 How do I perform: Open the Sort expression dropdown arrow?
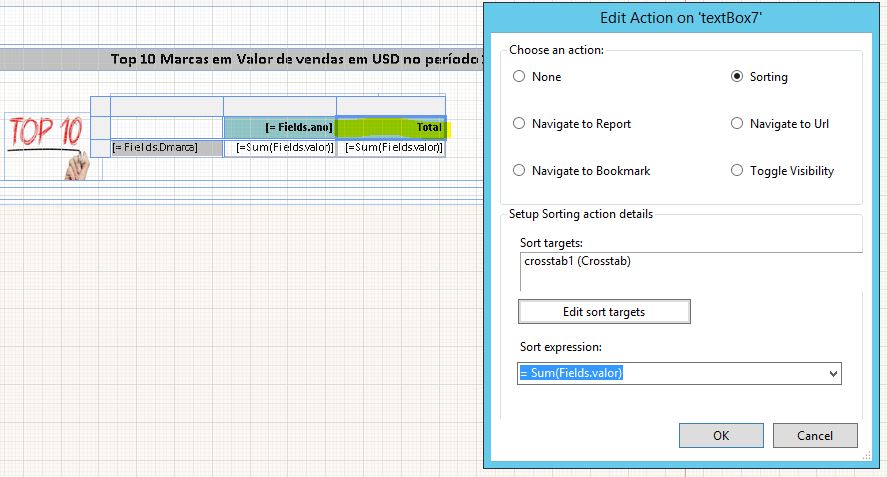point(834,374)
